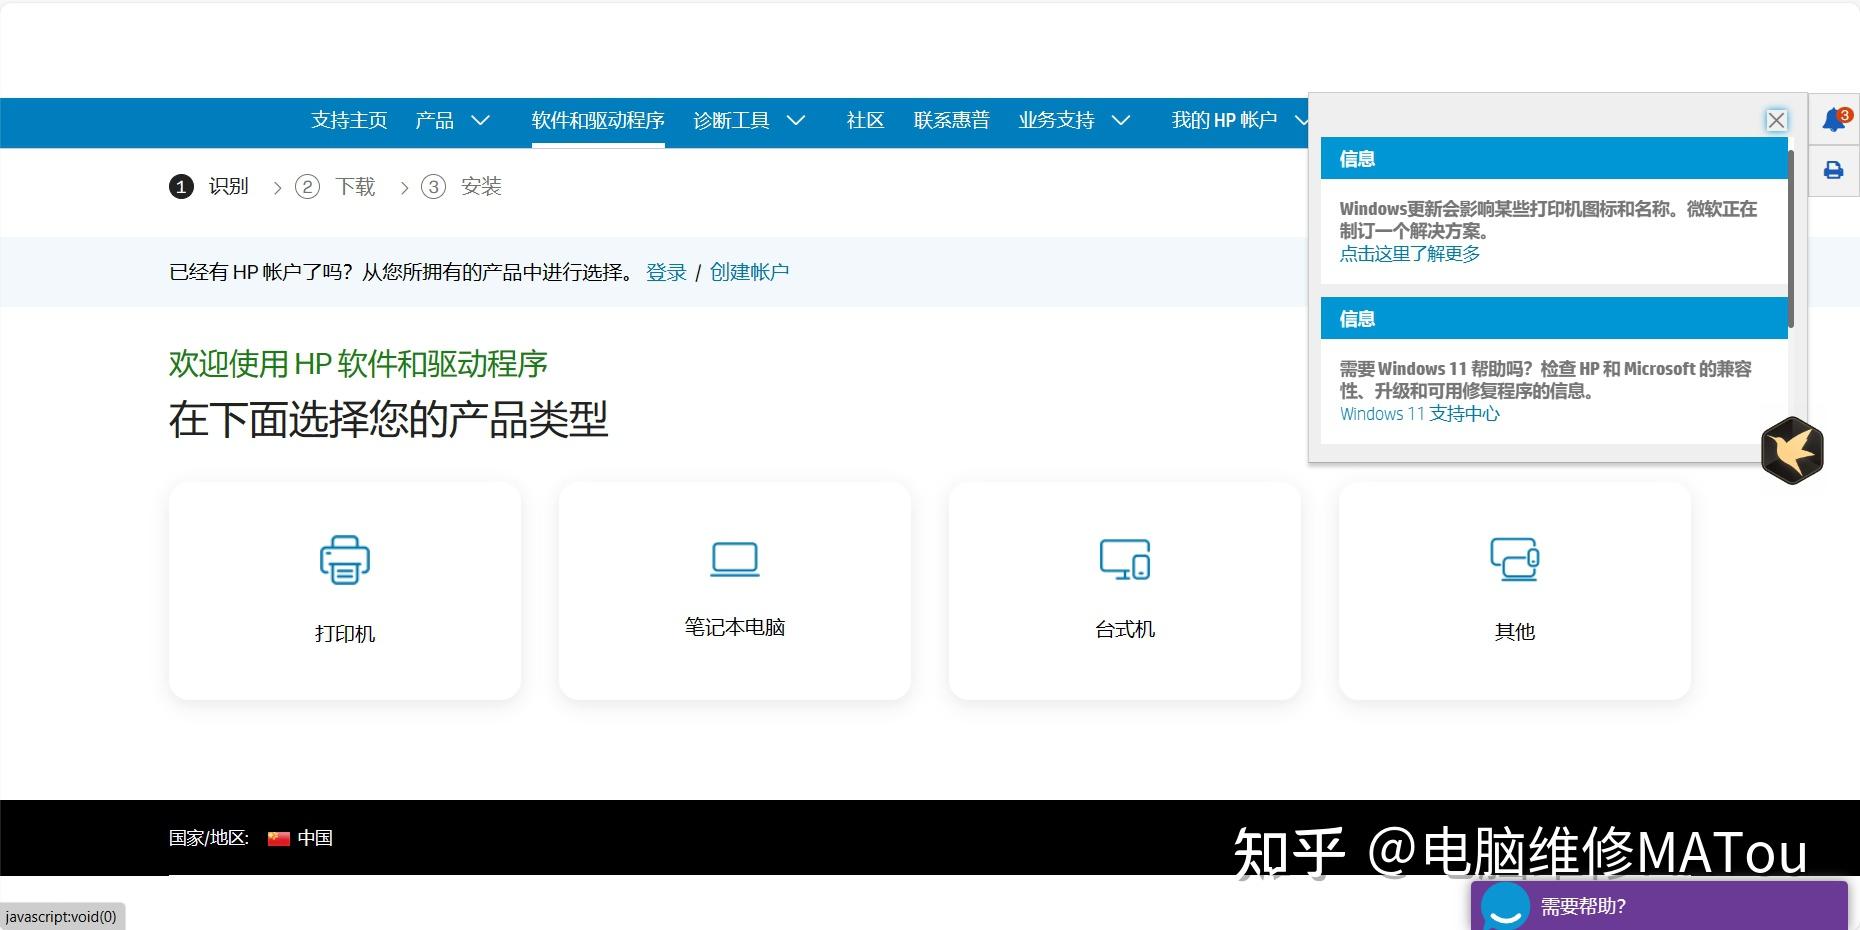Open the 需要帮助? chat button
The height and width of the screenshot is (930, 1860).
click(x=1659, y=906)
